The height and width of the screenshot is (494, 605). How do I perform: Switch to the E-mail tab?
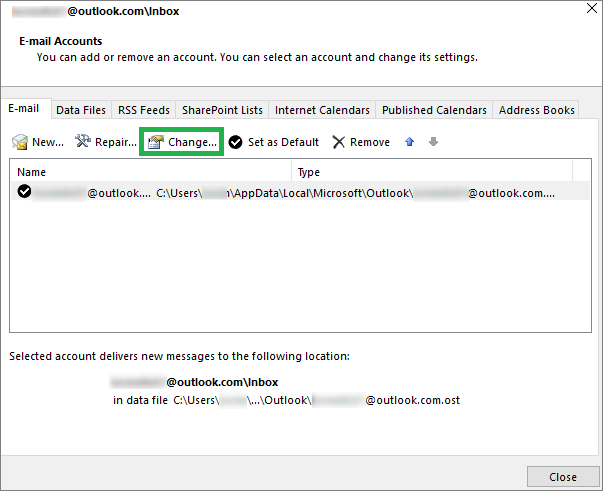[x=24, y=108]
